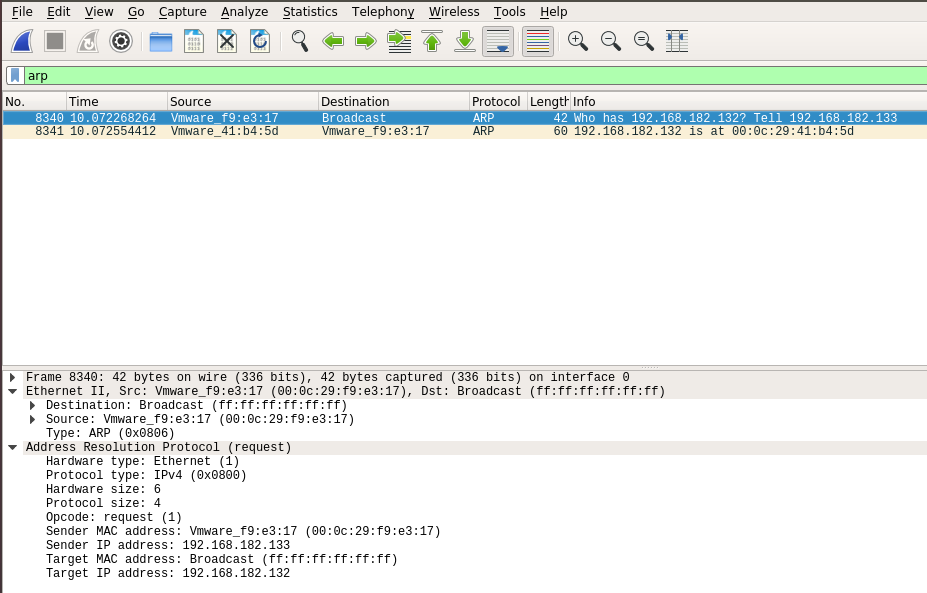Open the Statistics menu
The height and width of the screenshot is (593, 927).
point(310,11)
